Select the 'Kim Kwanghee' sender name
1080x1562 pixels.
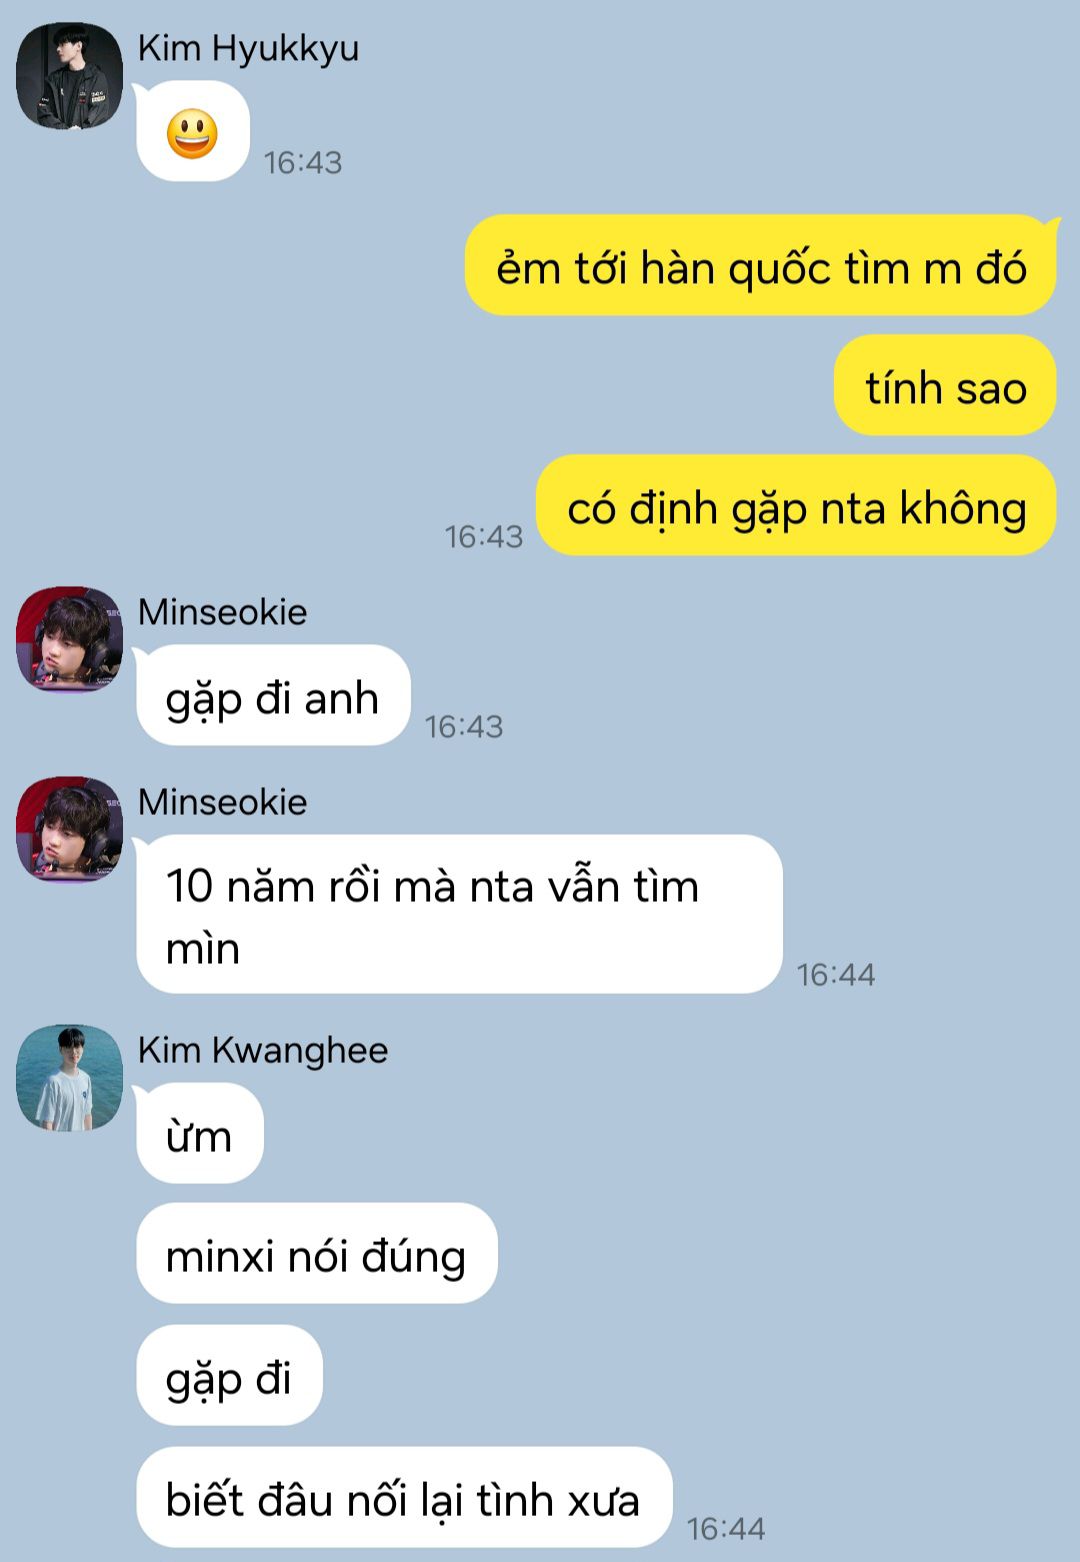click(263, 1050)
